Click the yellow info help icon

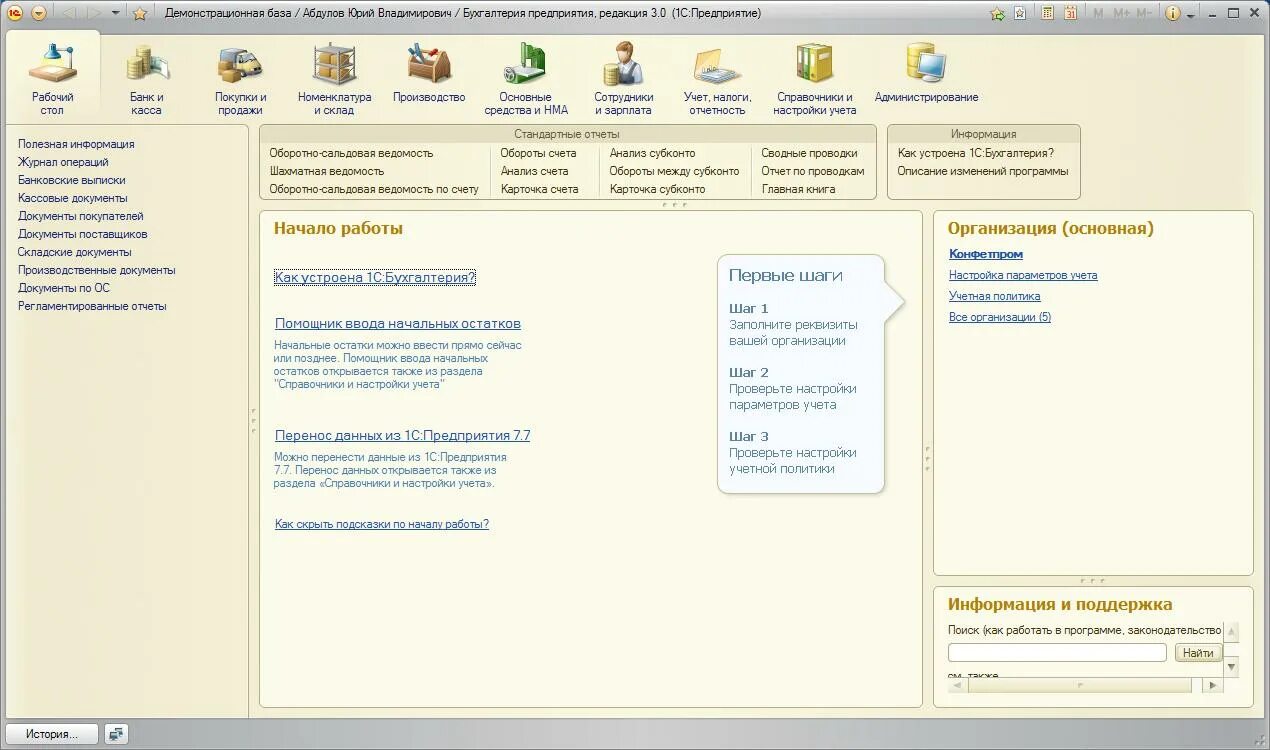[x=1173, y=13]
